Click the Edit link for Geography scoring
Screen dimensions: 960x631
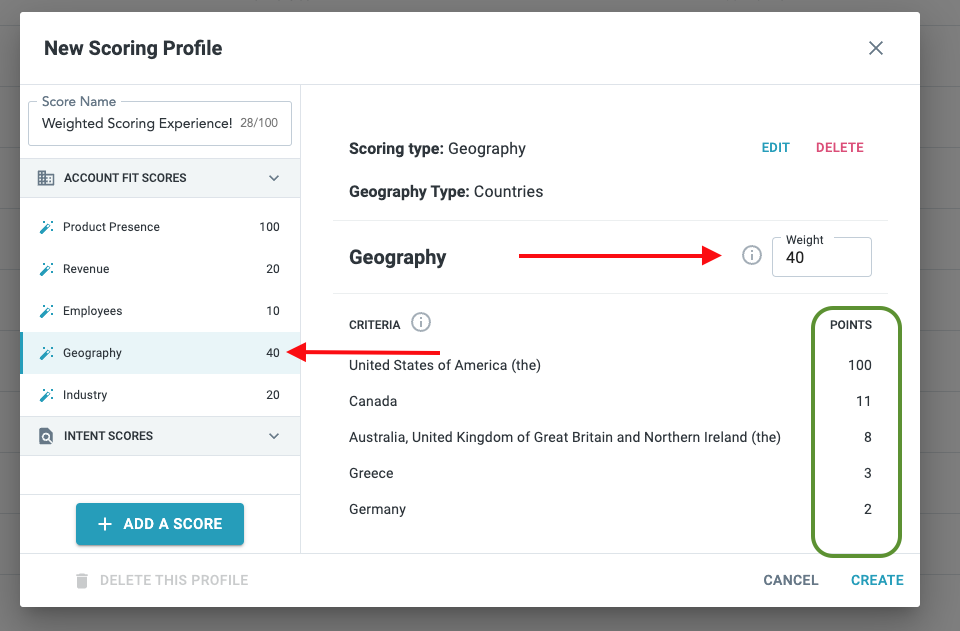tap(776, 148)
